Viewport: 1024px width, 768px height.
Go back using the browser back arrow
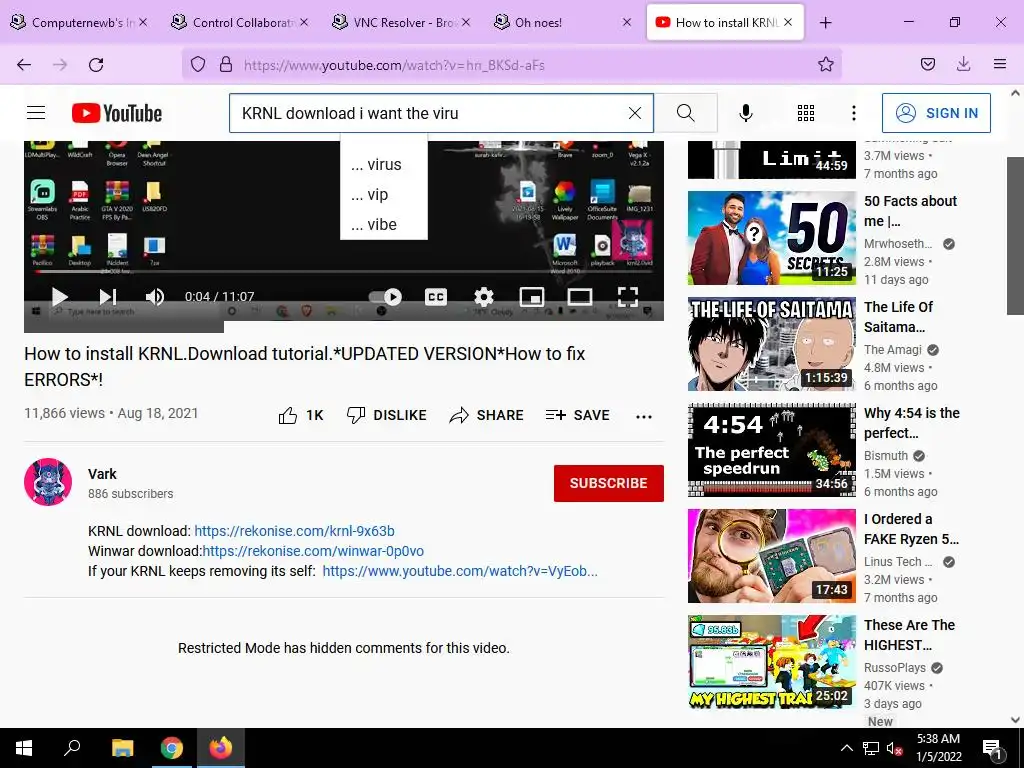point(24,65)
